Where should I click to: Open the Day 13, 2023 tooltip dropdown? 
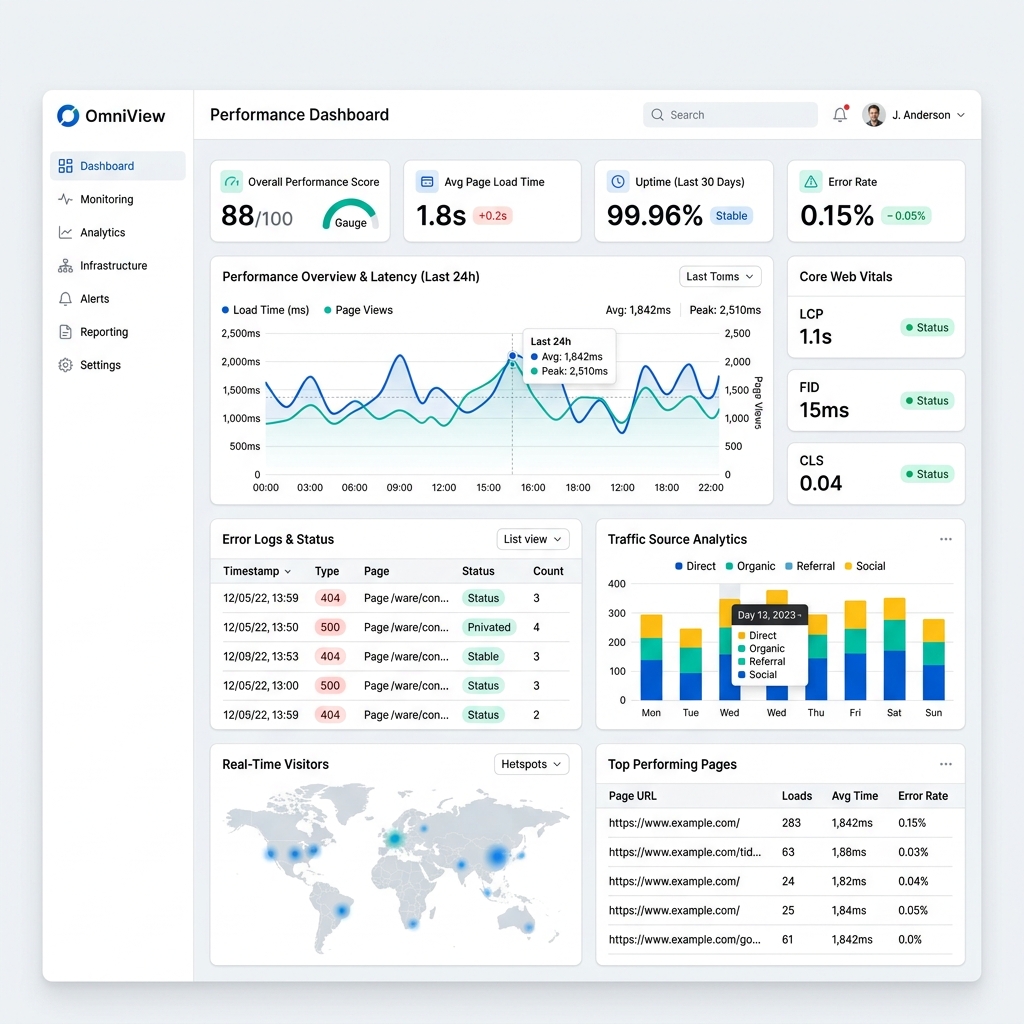click(x=769, y=615)
